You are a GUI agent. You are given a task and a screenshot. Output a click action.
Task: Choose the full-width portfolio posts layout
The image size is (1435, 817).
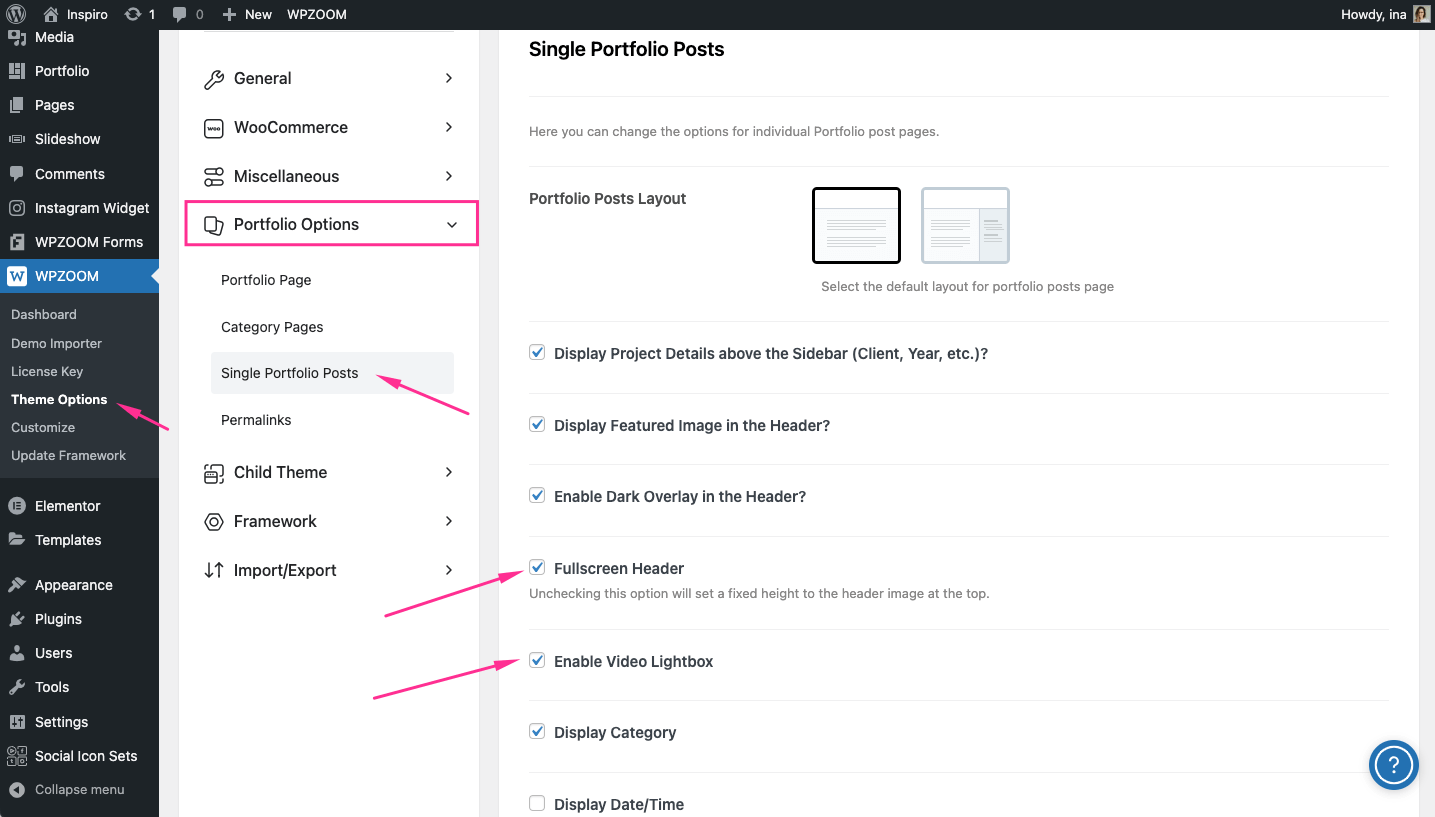(x=856, y=225)
